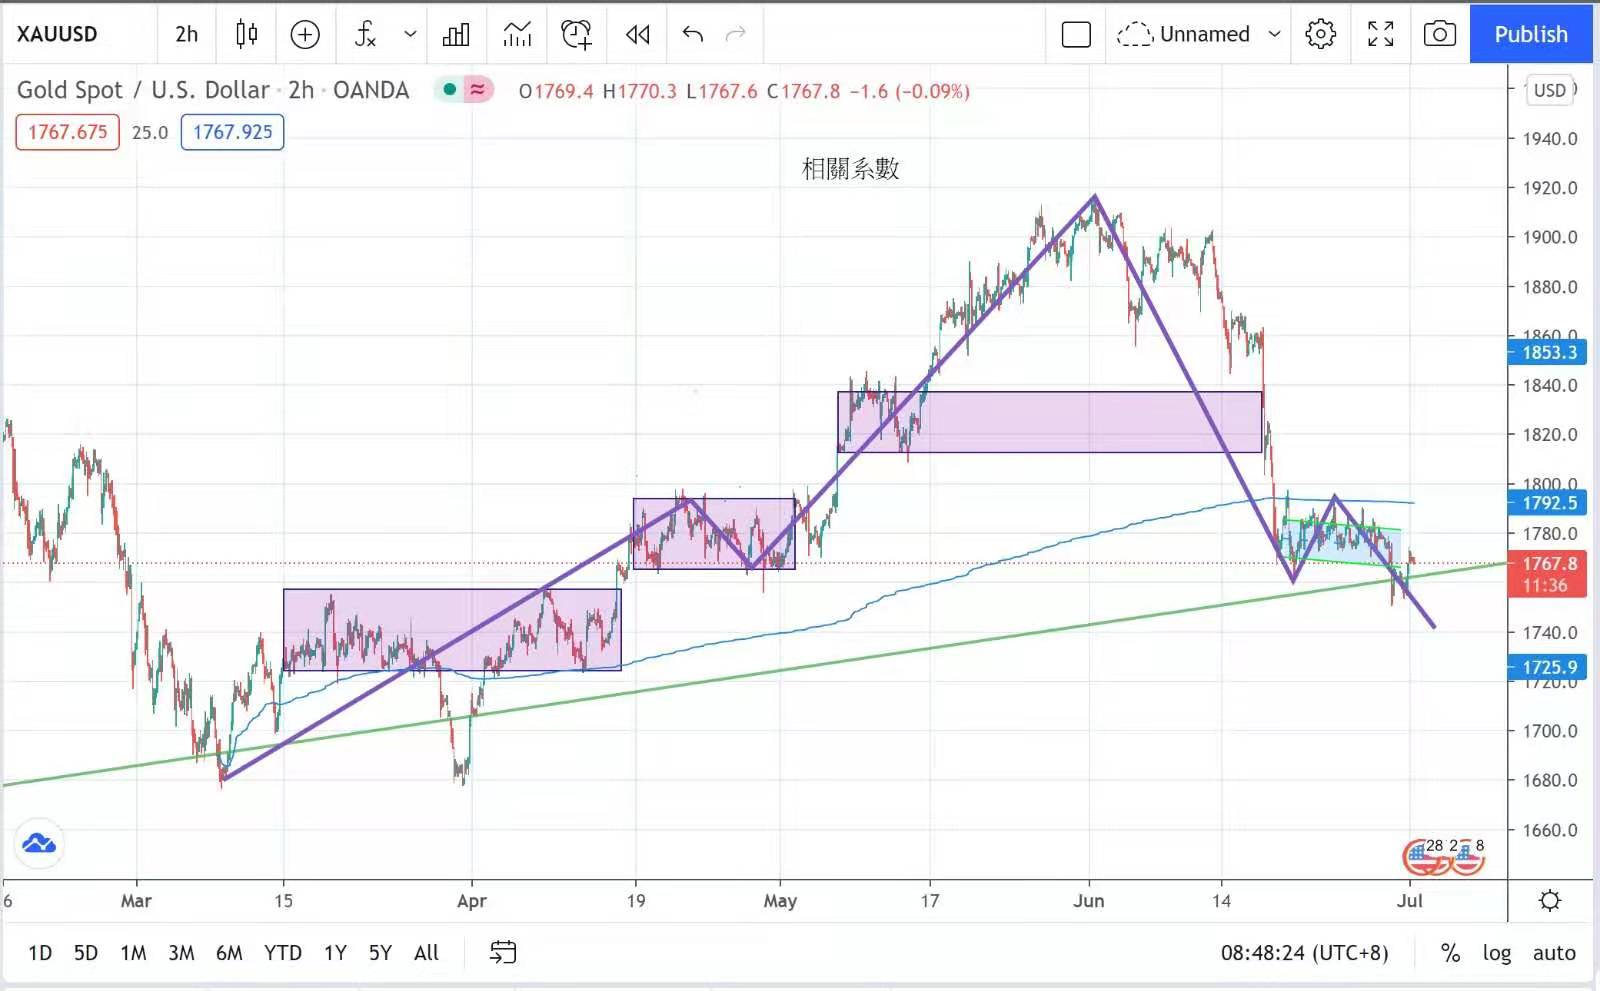The image size is (1600, 991).
Task: Open the indicators fx button
Action: pos(366,34)
